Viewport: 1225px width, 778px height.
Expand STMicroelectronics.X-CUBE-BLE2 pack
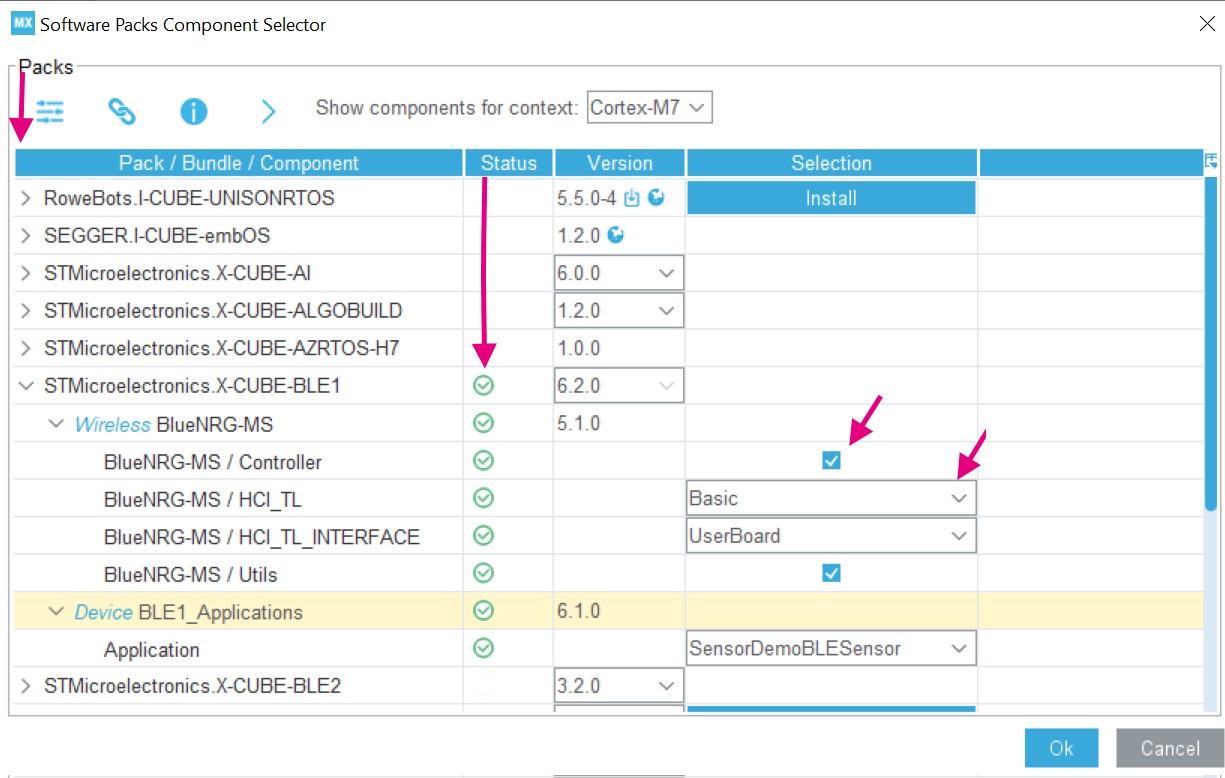(x=26, y=686)
